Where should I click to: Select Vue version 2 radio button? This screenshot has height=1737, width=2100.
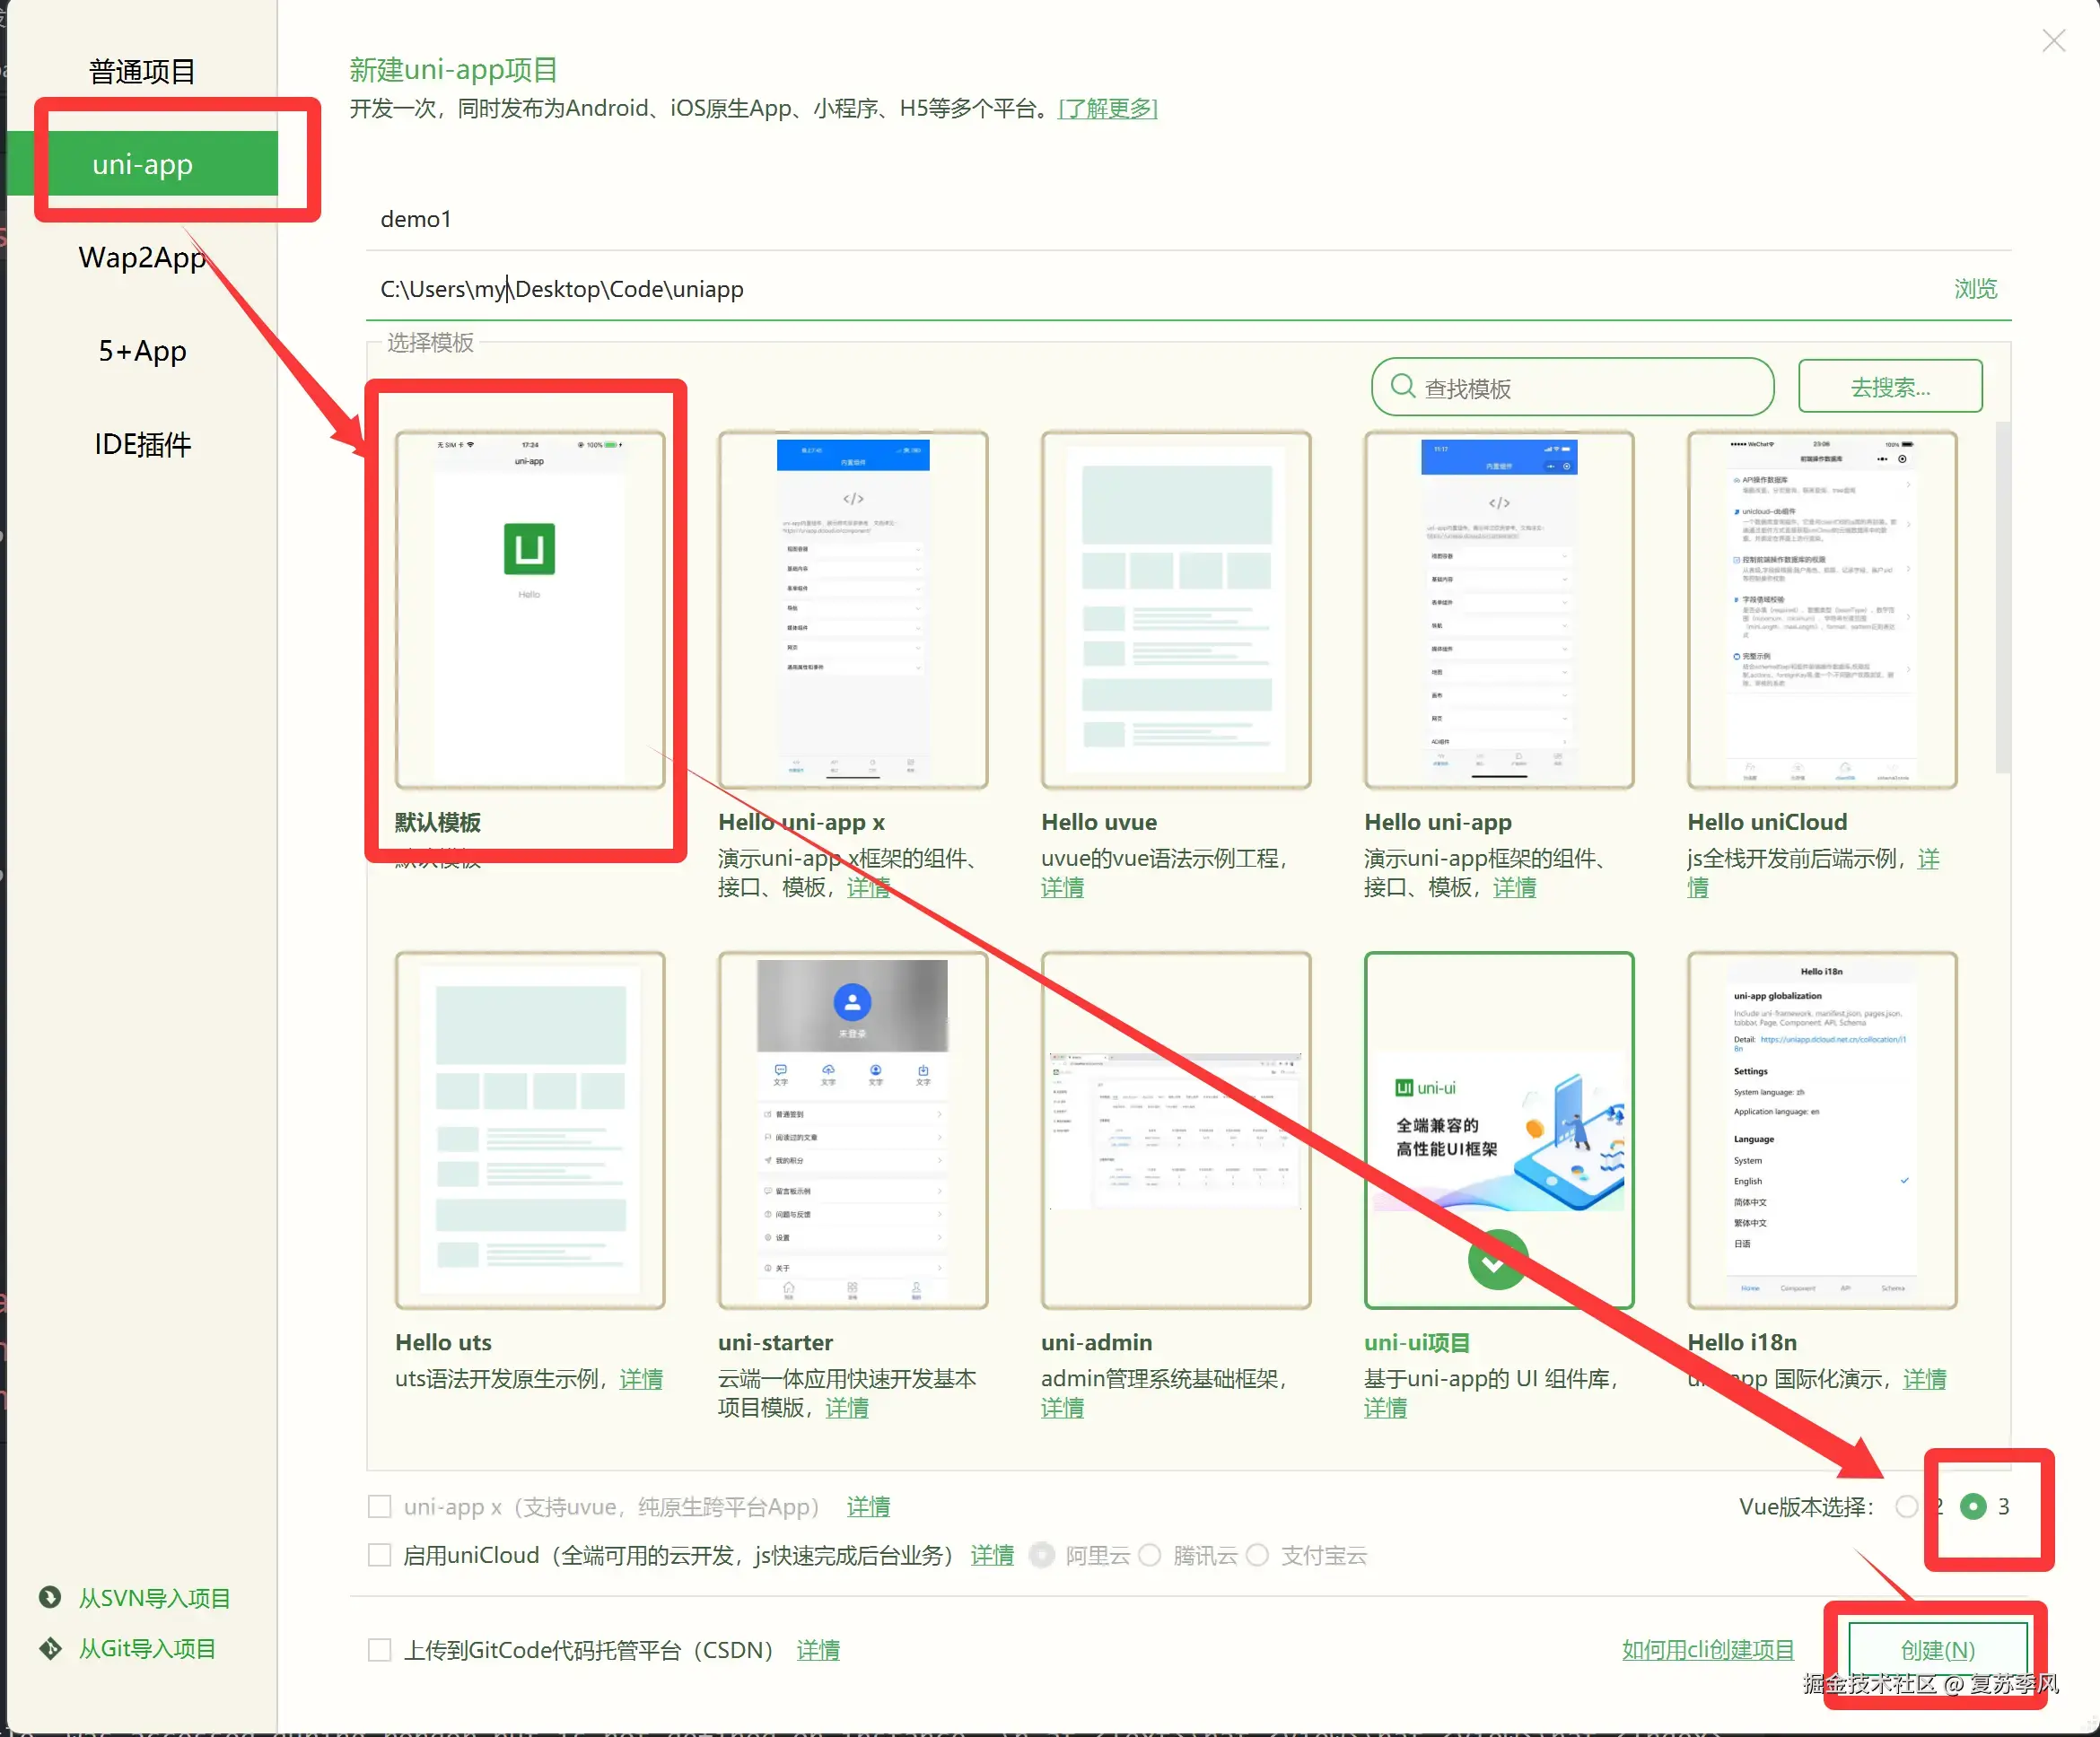click(1906, 1506)
